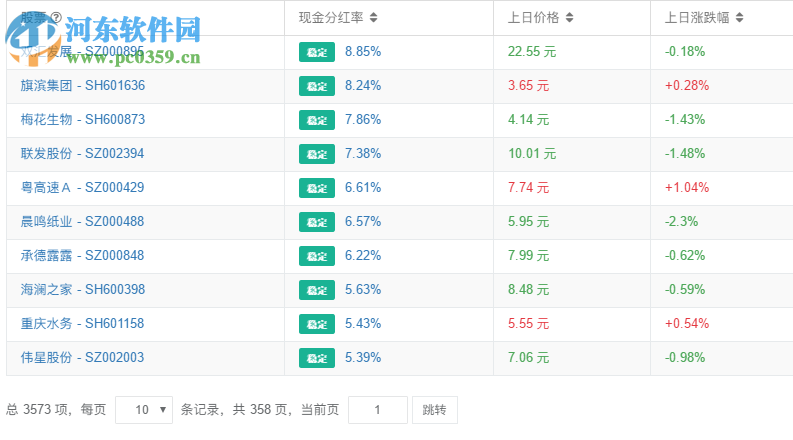Click the 上日价格 column header text
The height and width of the screenshot is (440, 793).
click(534, 18)
